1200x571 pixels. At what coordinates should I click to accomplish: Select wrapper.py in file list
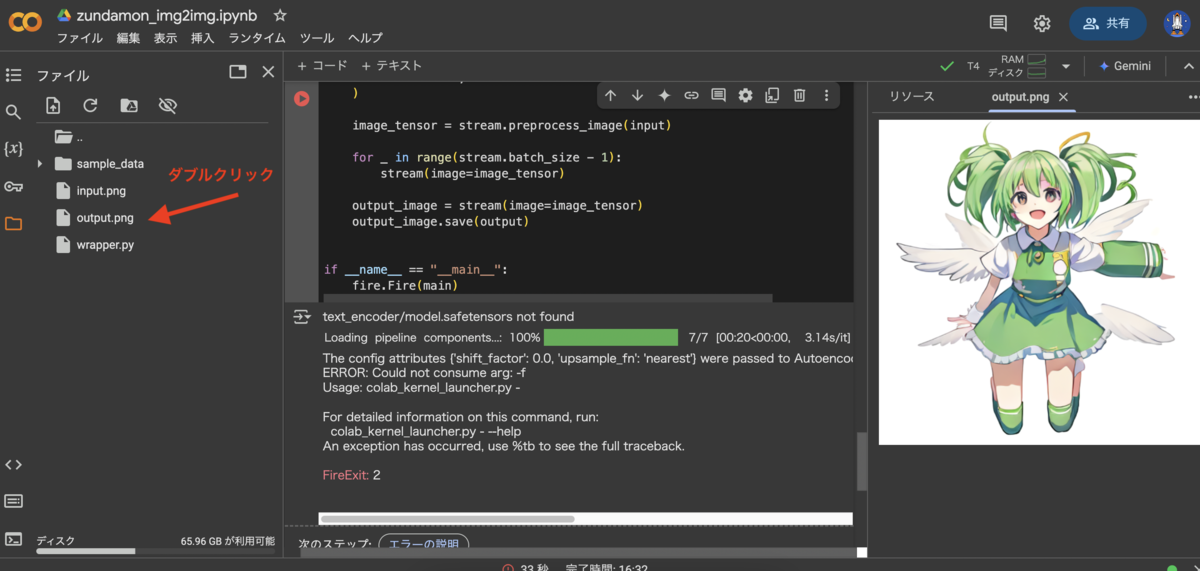point(105,244)
